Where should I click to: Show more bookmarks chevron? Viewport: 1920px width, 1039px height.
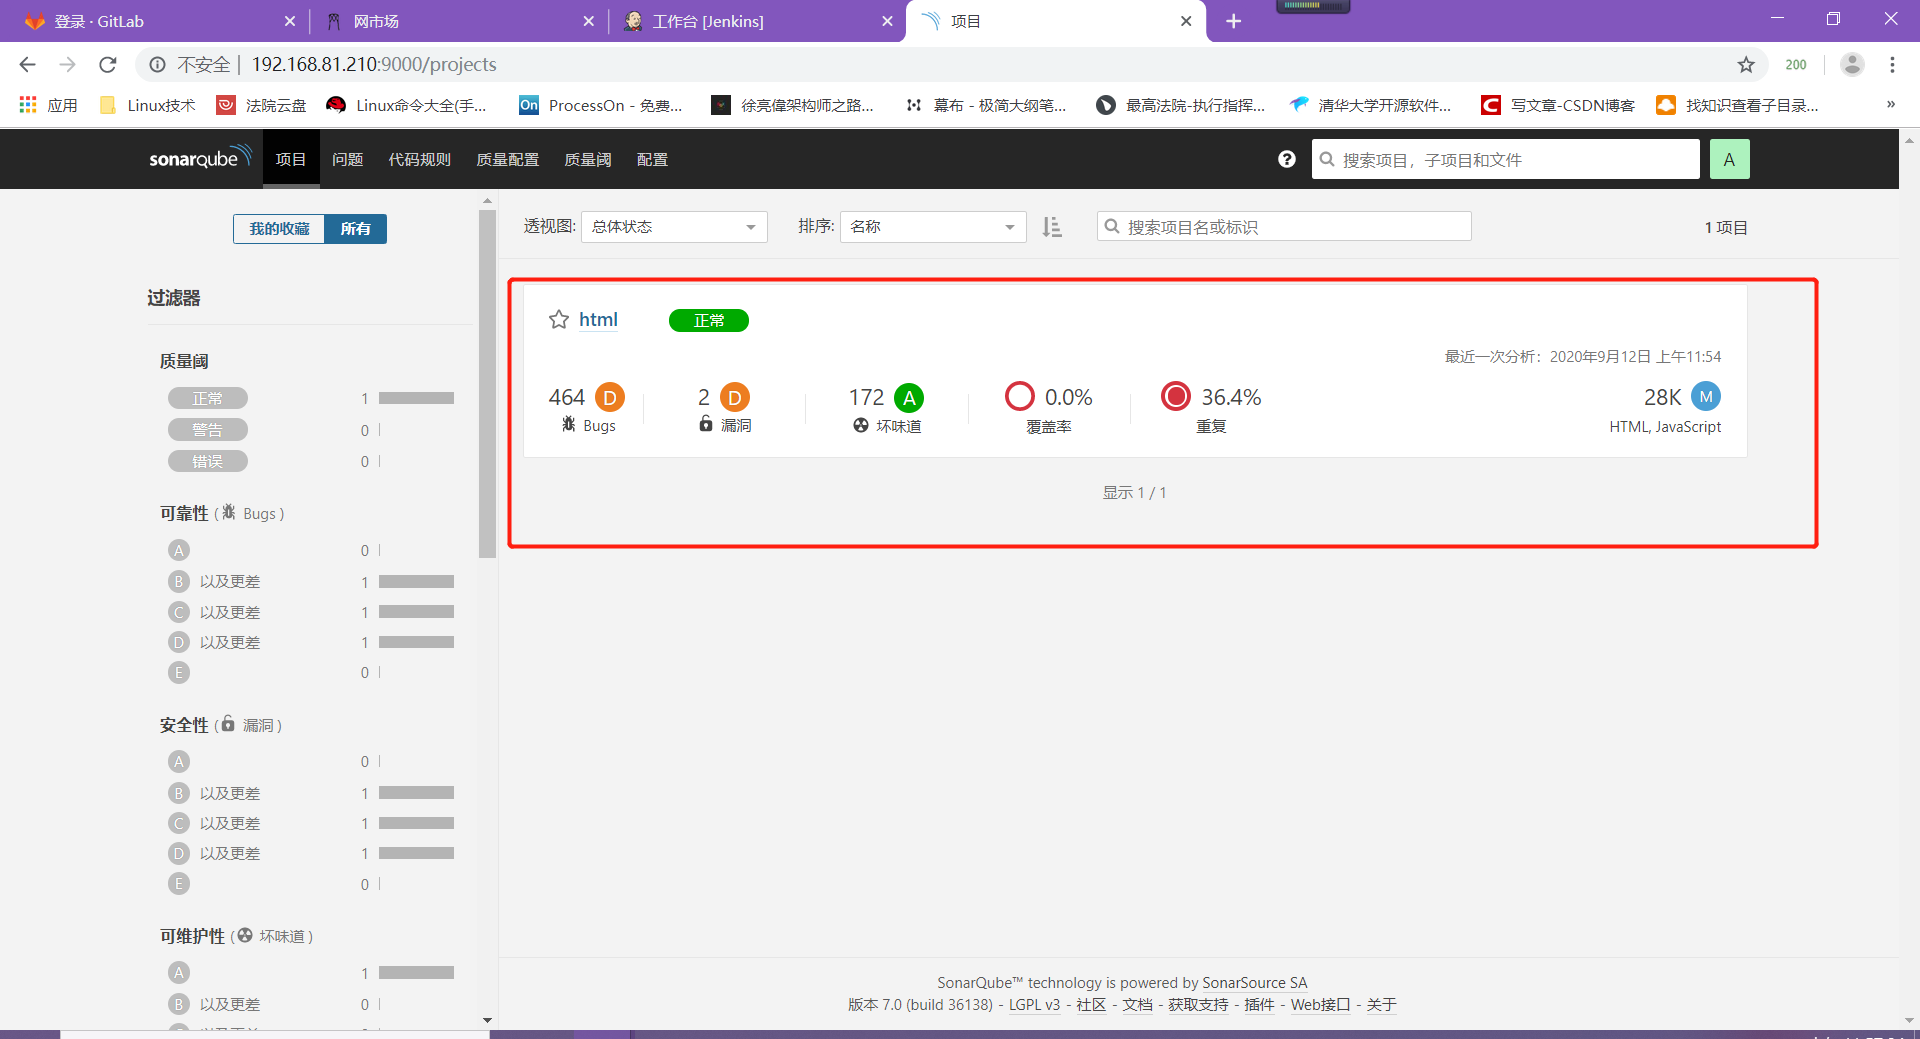(x=1890, y=104)
